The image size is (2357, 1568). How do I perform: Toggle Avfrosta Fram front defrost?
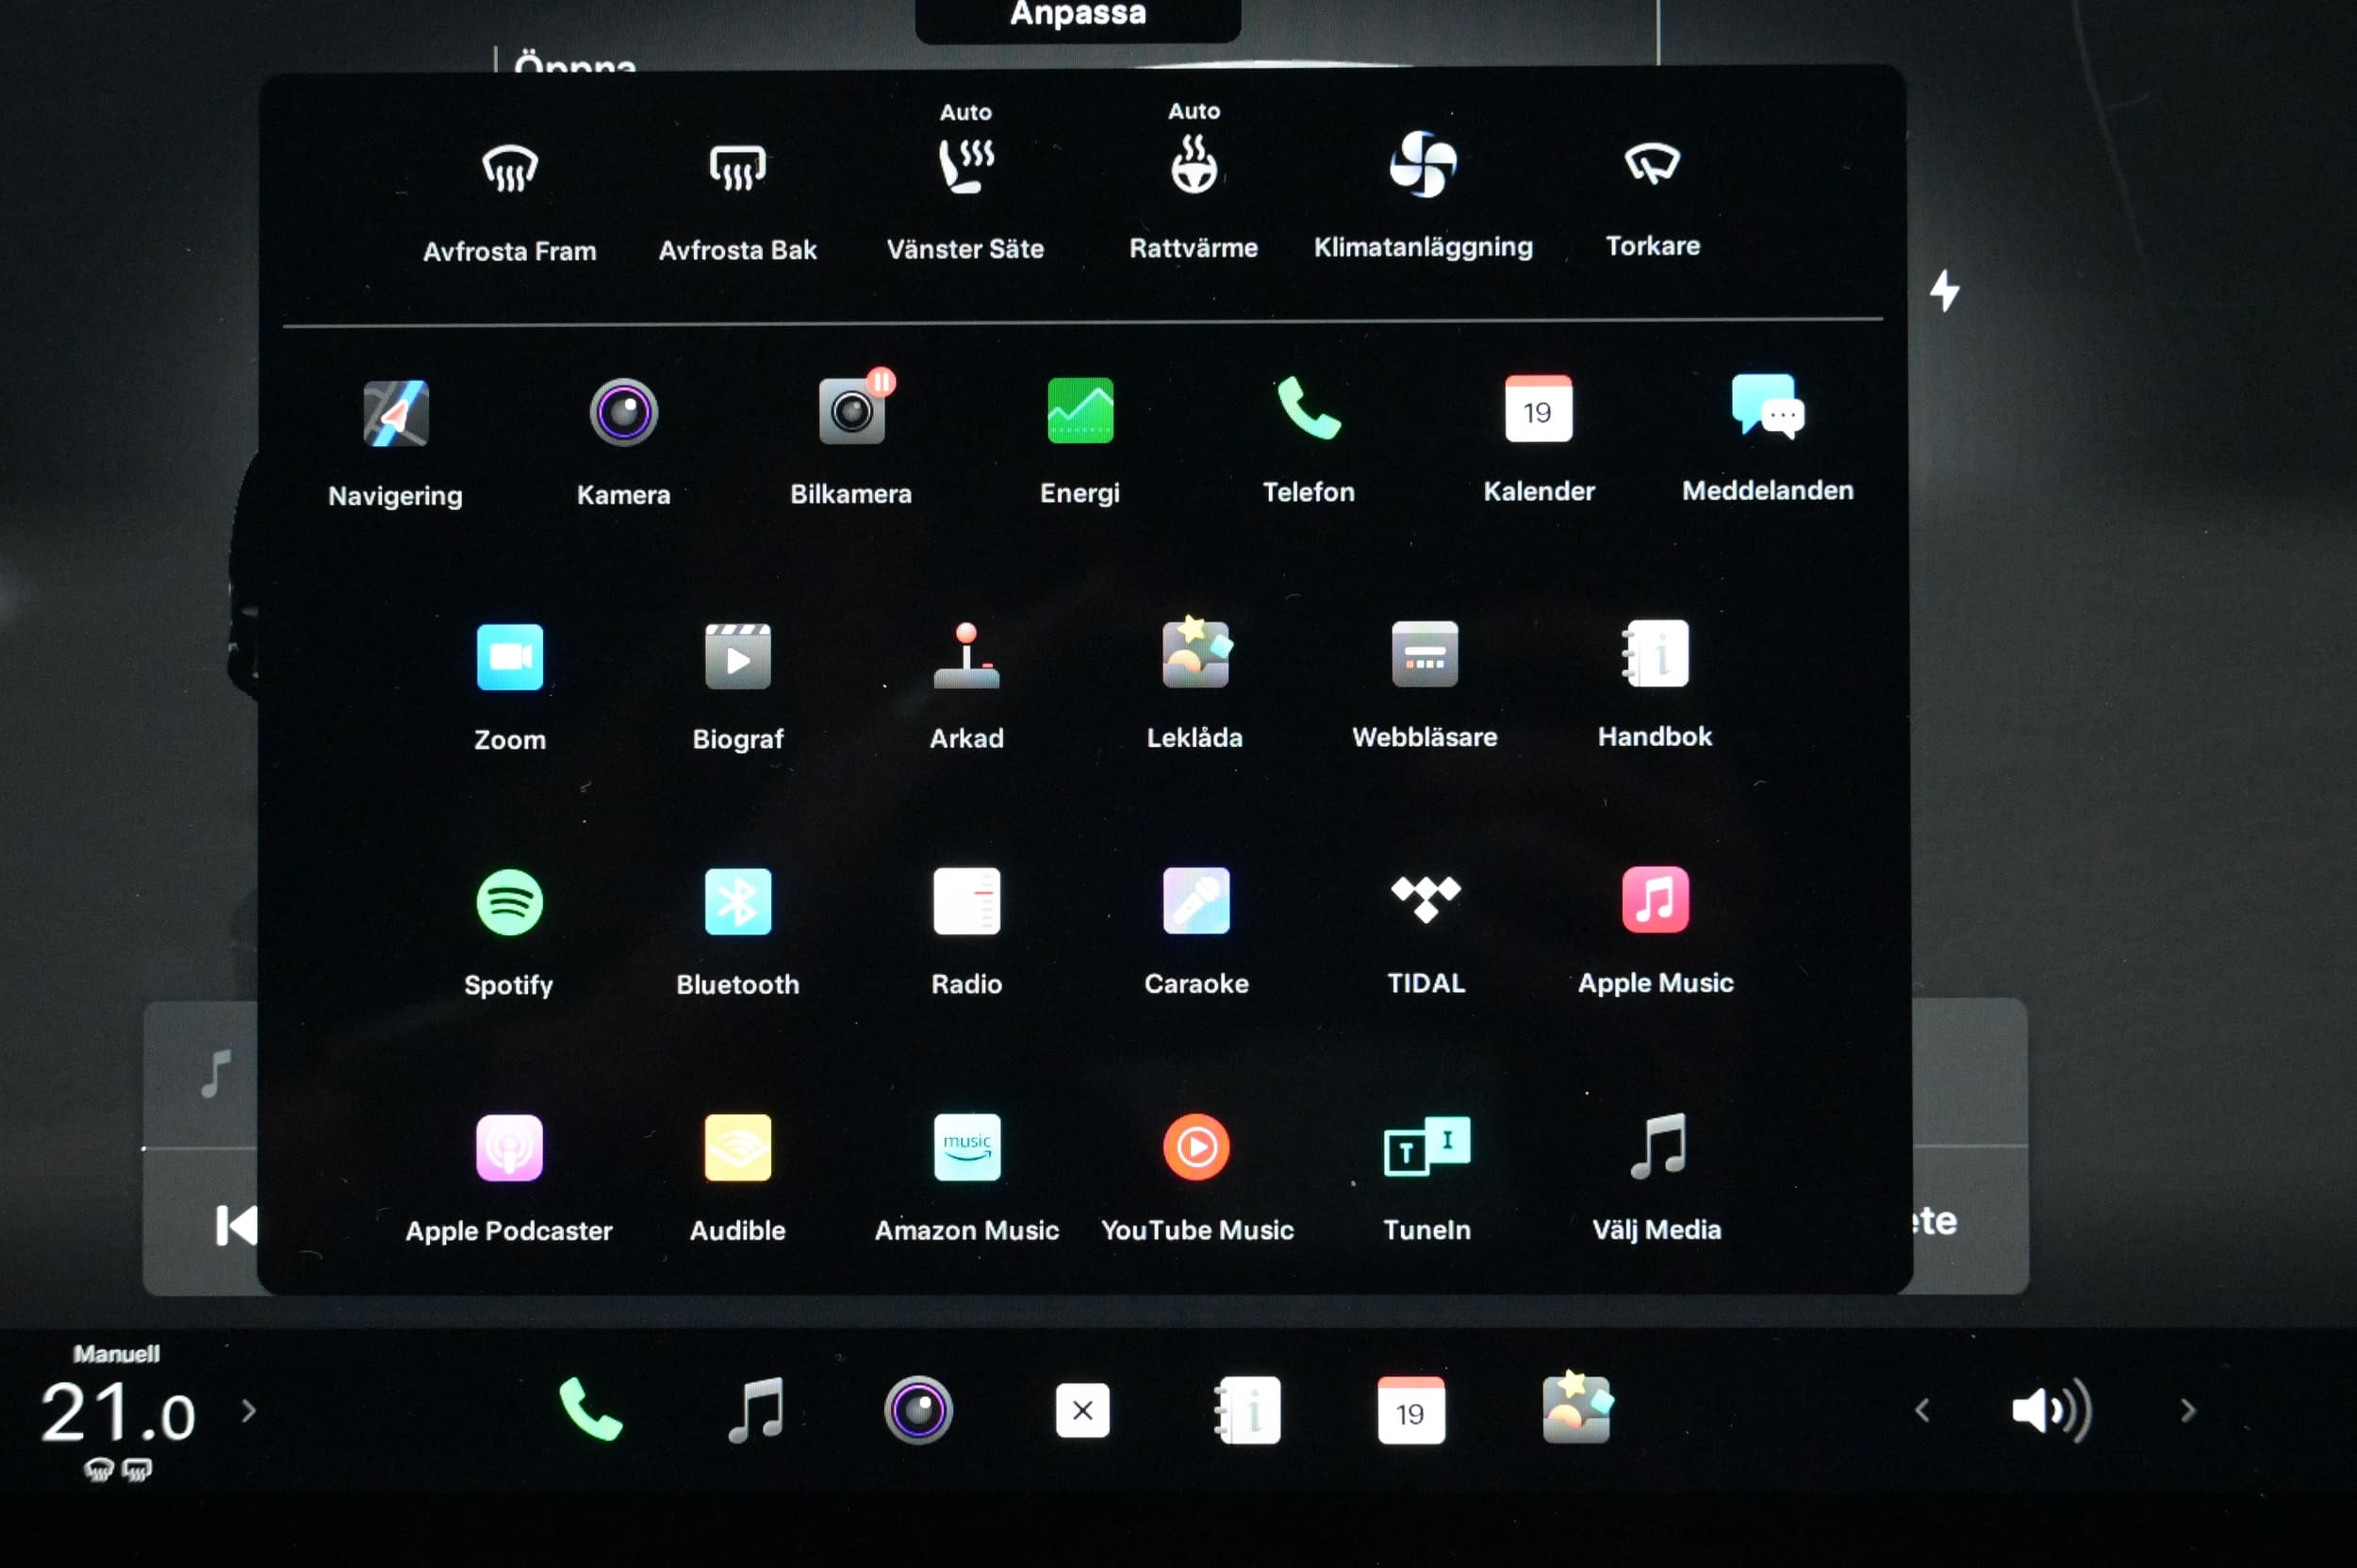click(510, 168)
